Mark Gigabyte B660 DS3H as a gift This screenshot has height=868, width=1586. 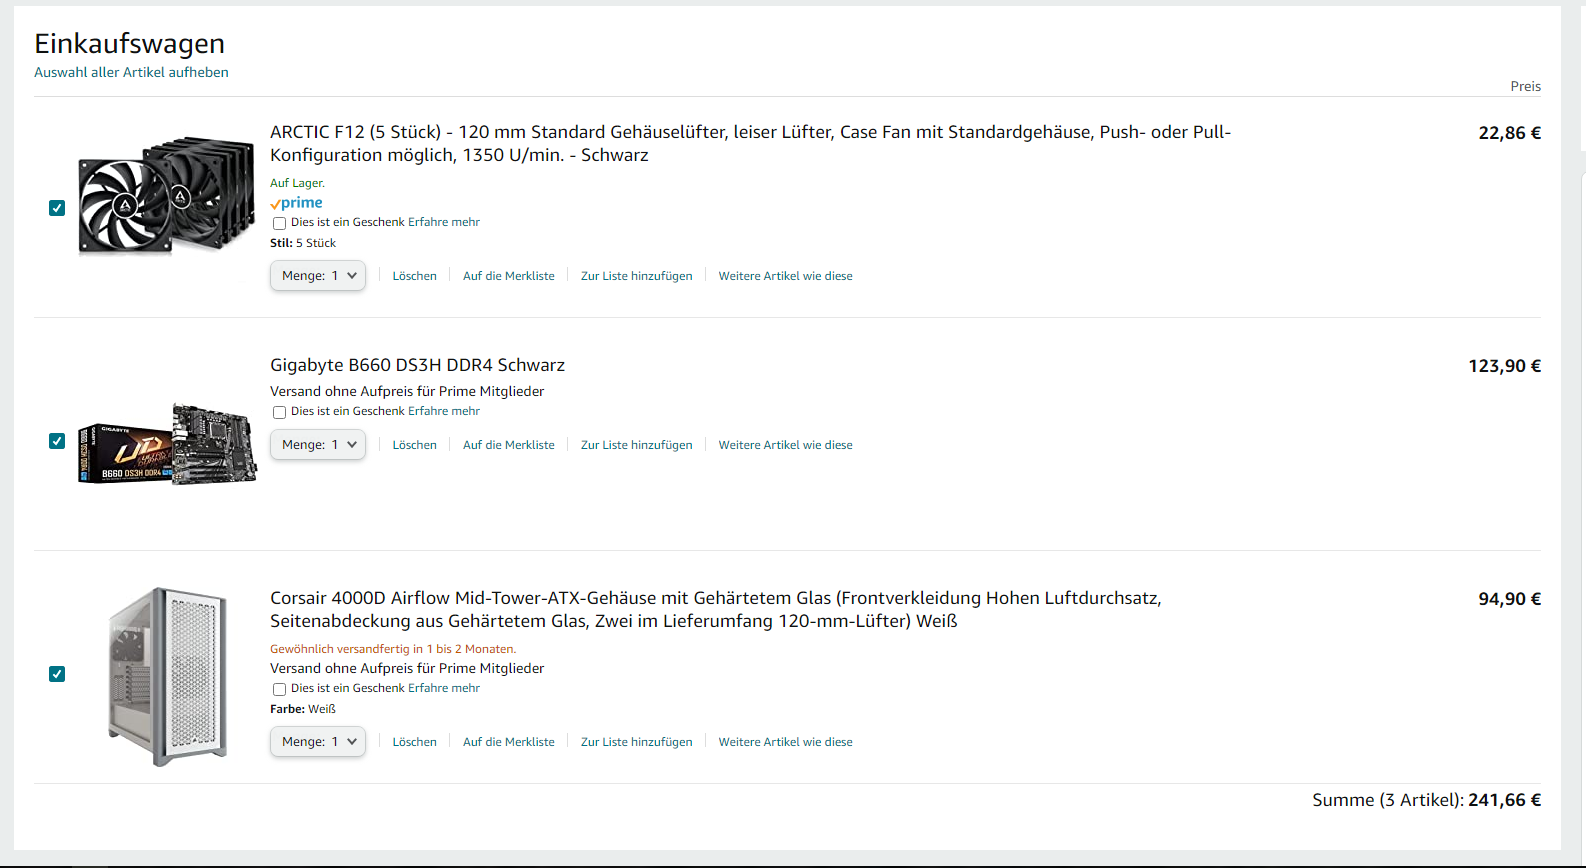tap(279, 412)
